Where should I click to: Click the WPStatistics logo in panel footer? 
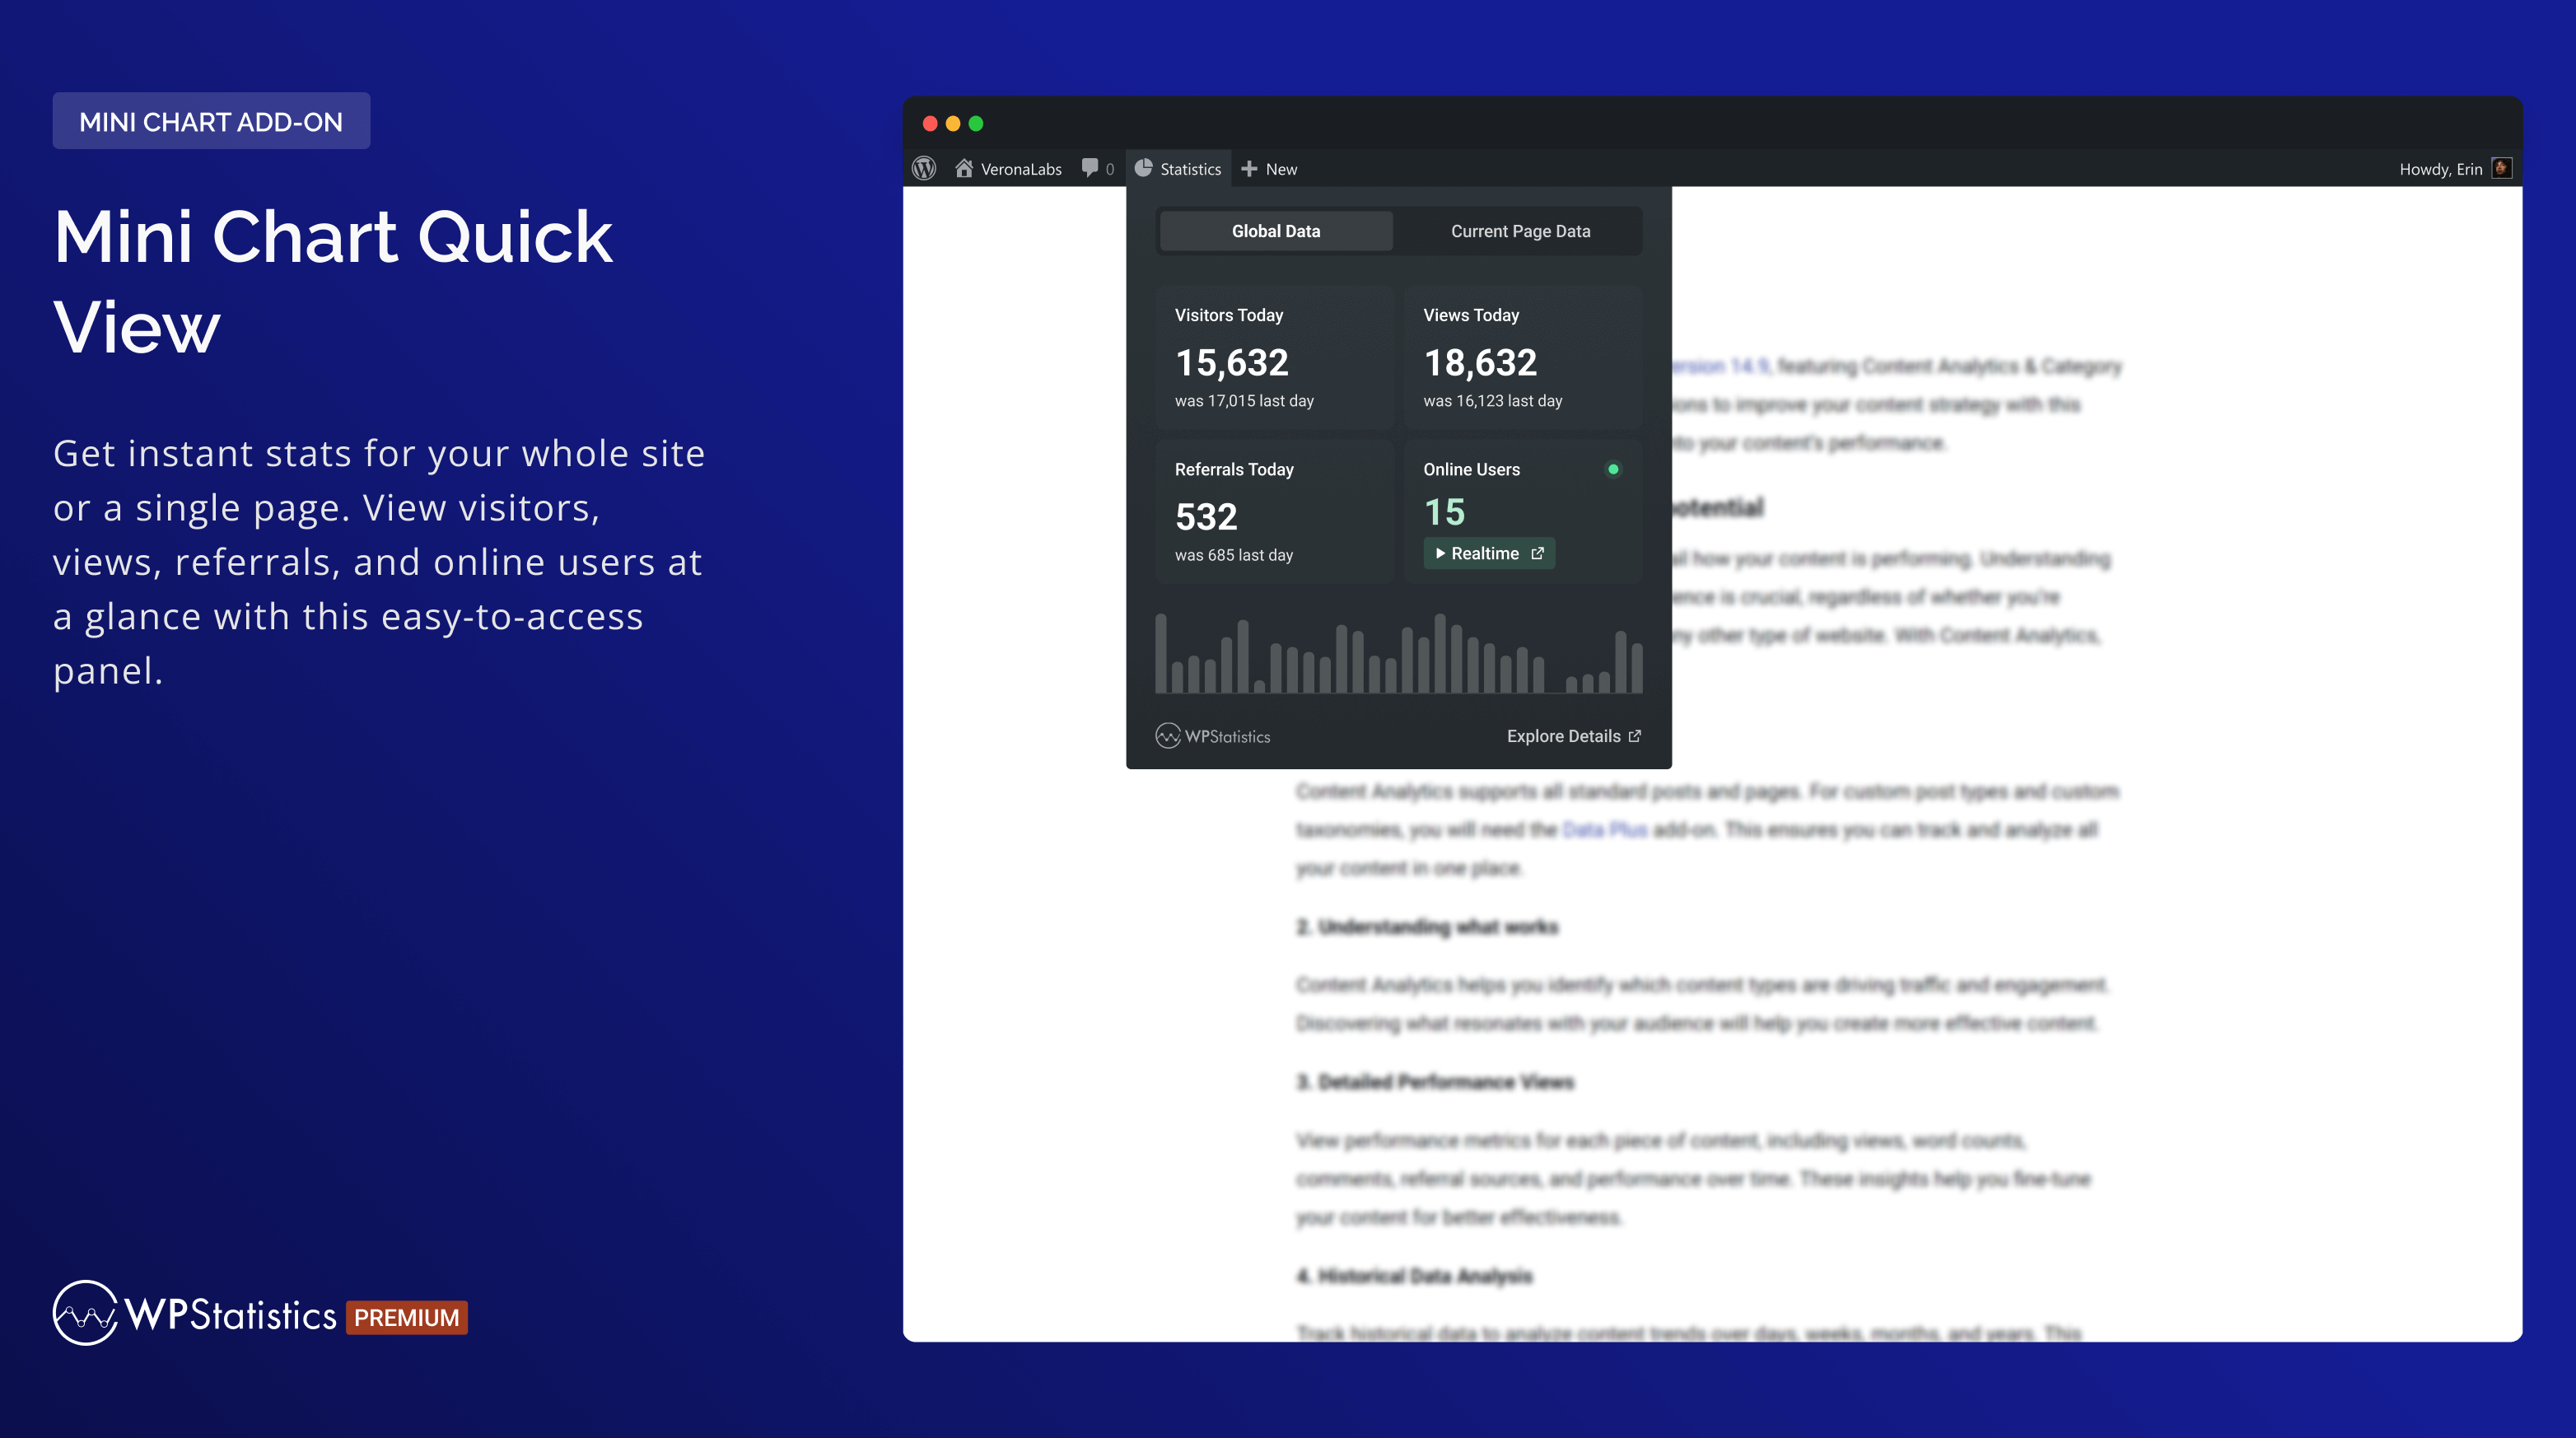[x=1213, y=736]
